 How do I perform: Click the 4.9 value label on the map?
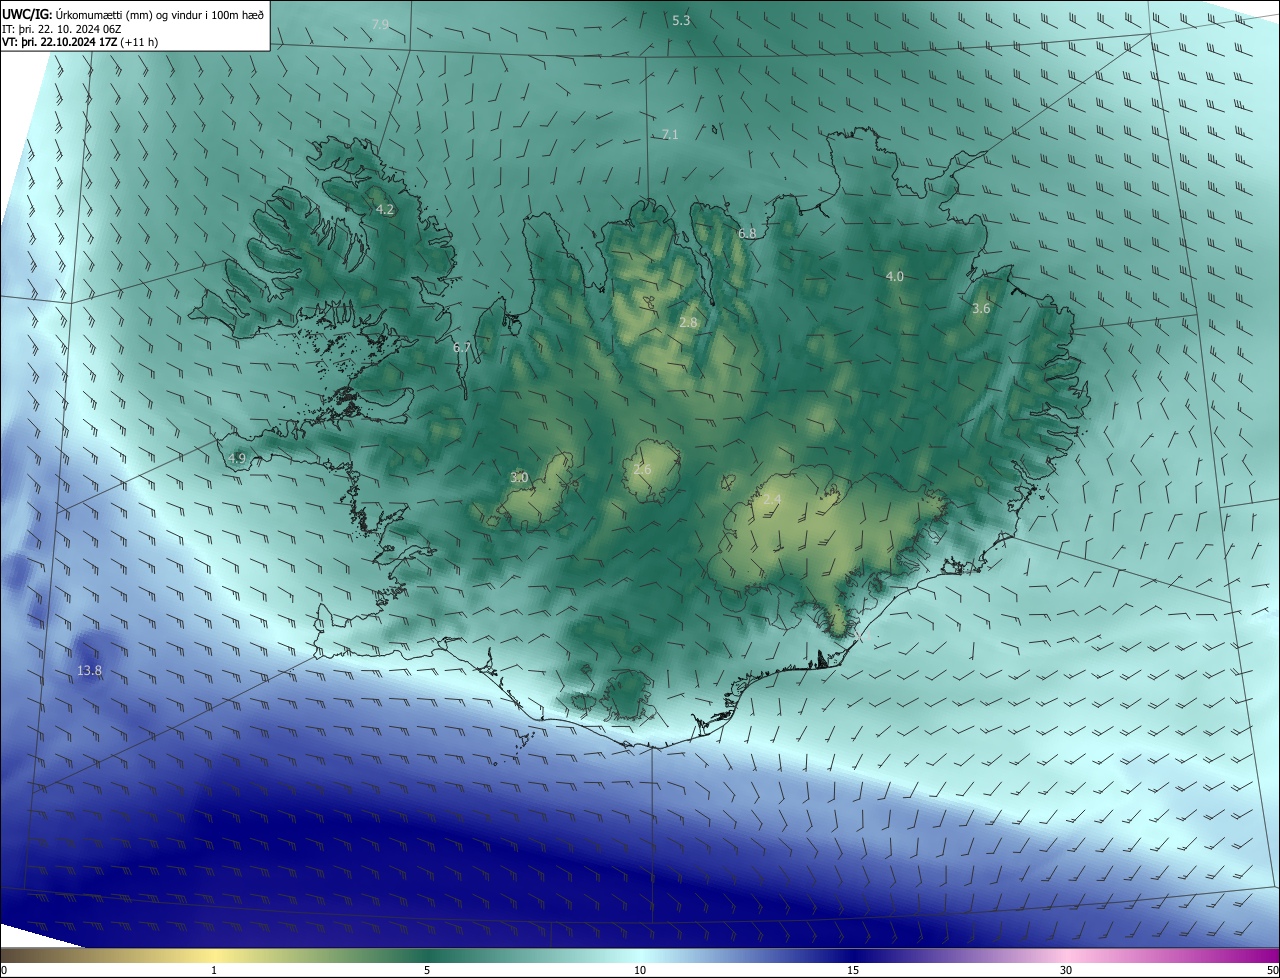(237, 458)
